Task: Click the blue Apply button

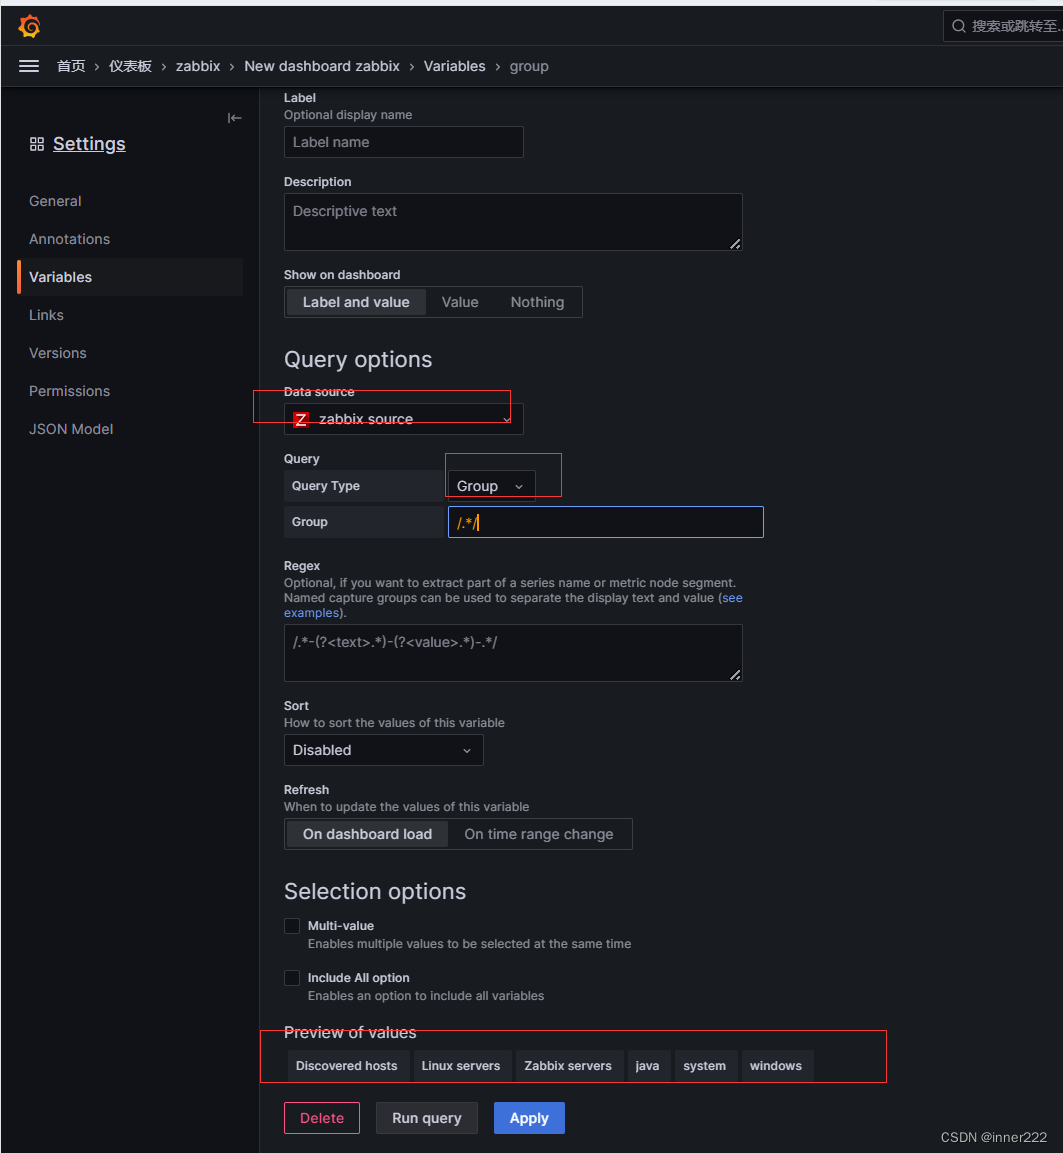Action: click(529, 1118)
